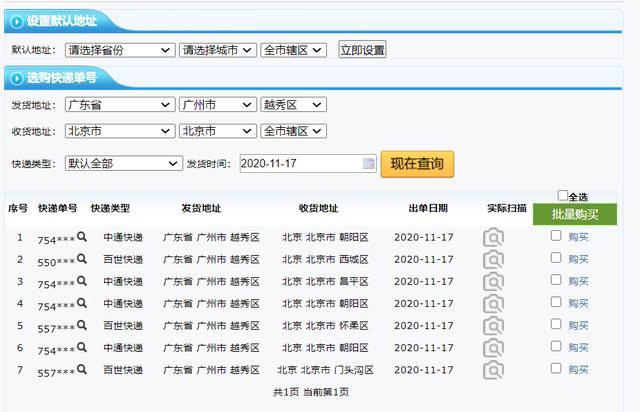Click the round arrow icon beside 选购快递单号 header

click(17, 78)
